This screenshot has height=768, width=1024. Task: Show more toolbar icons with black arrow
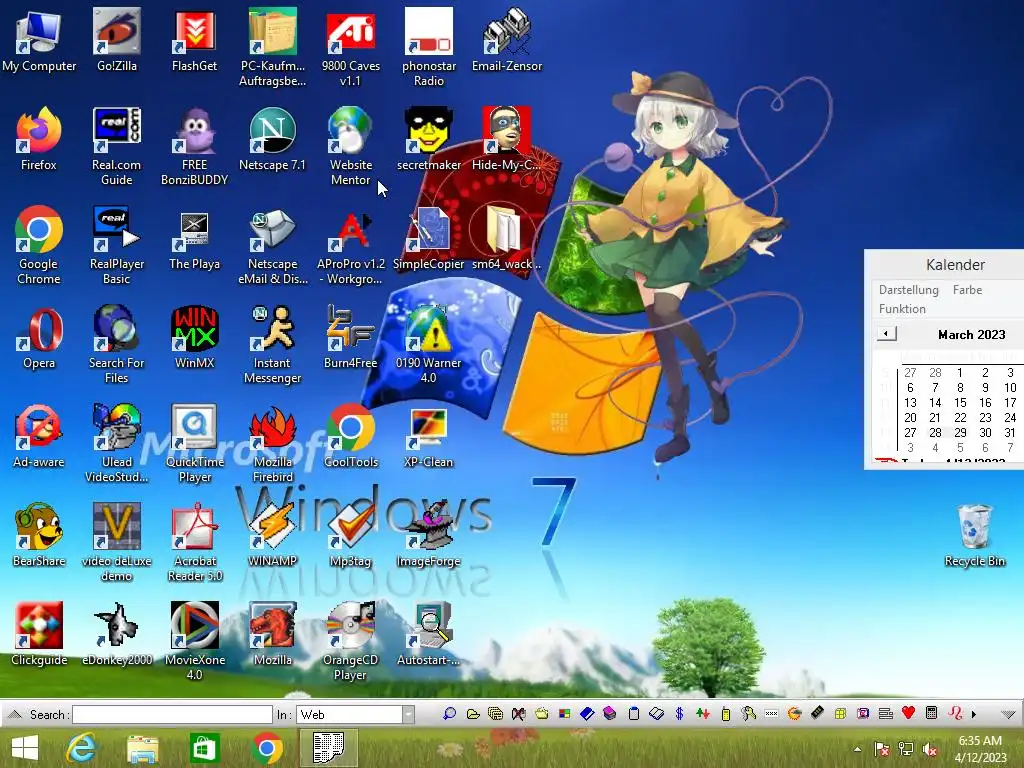click(x=974, y=714)
